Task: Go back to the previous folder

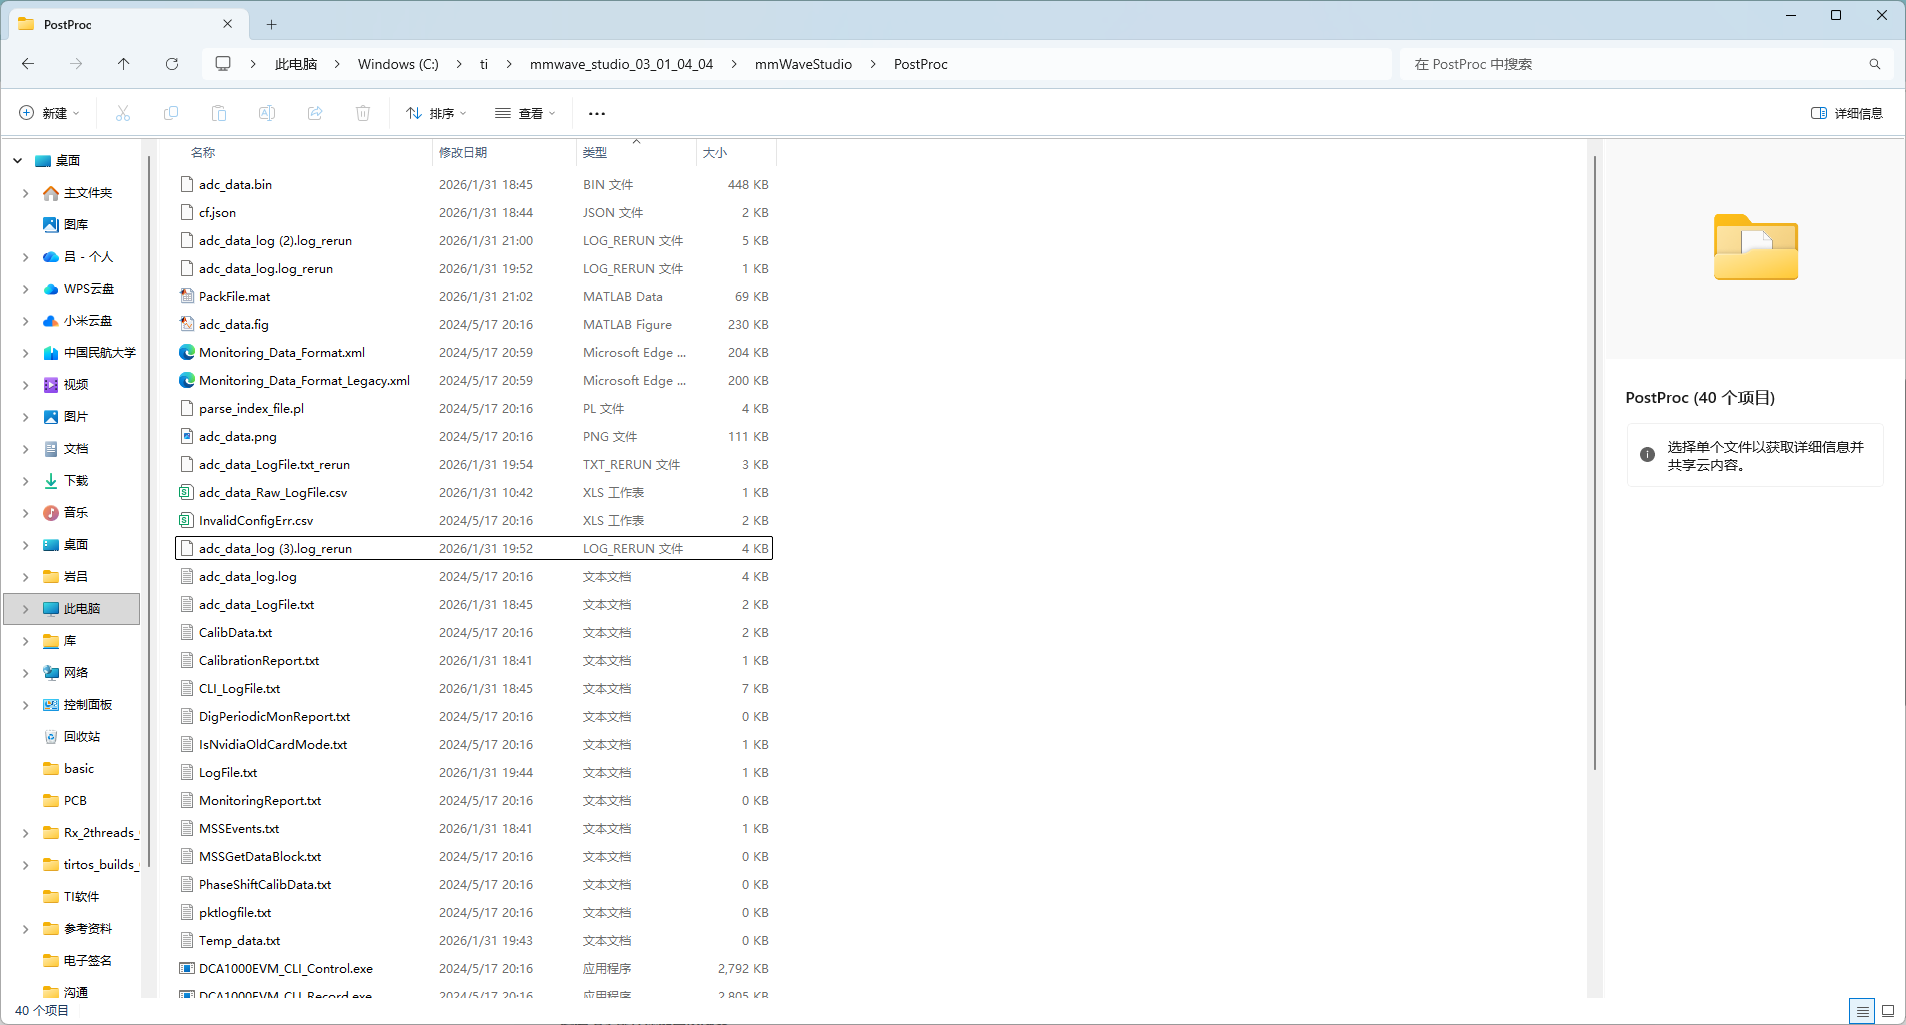Action: point(28,64)
